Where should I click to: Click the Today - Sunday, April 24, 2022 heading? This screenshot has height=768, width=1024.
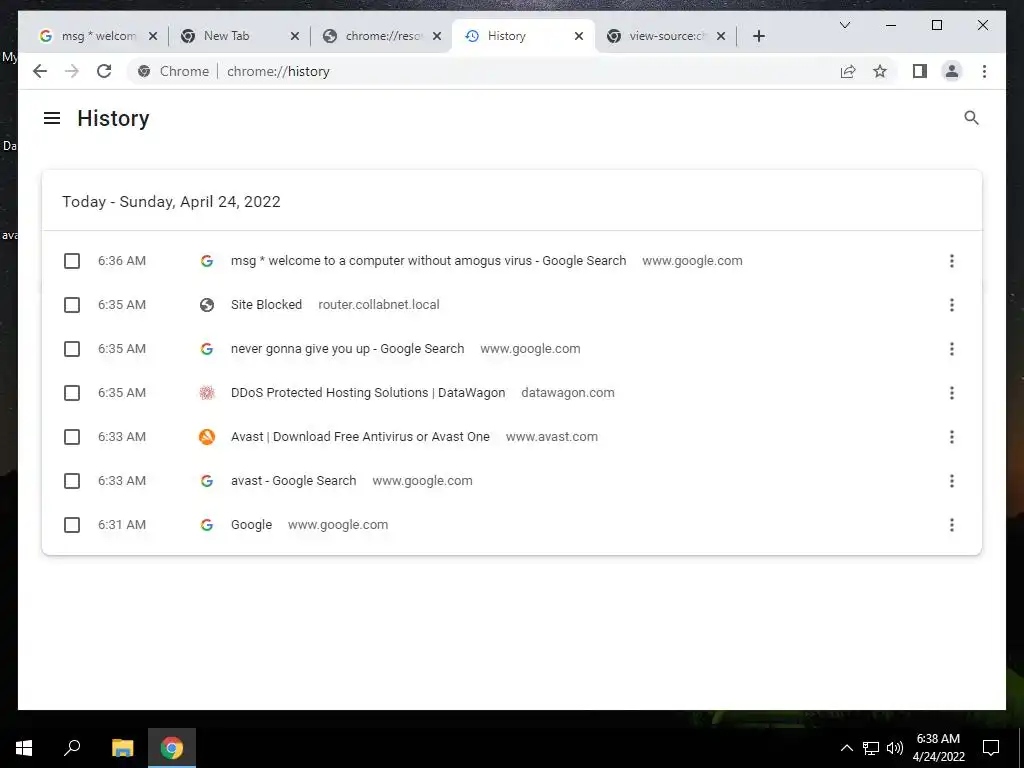(x=171, y=201)
